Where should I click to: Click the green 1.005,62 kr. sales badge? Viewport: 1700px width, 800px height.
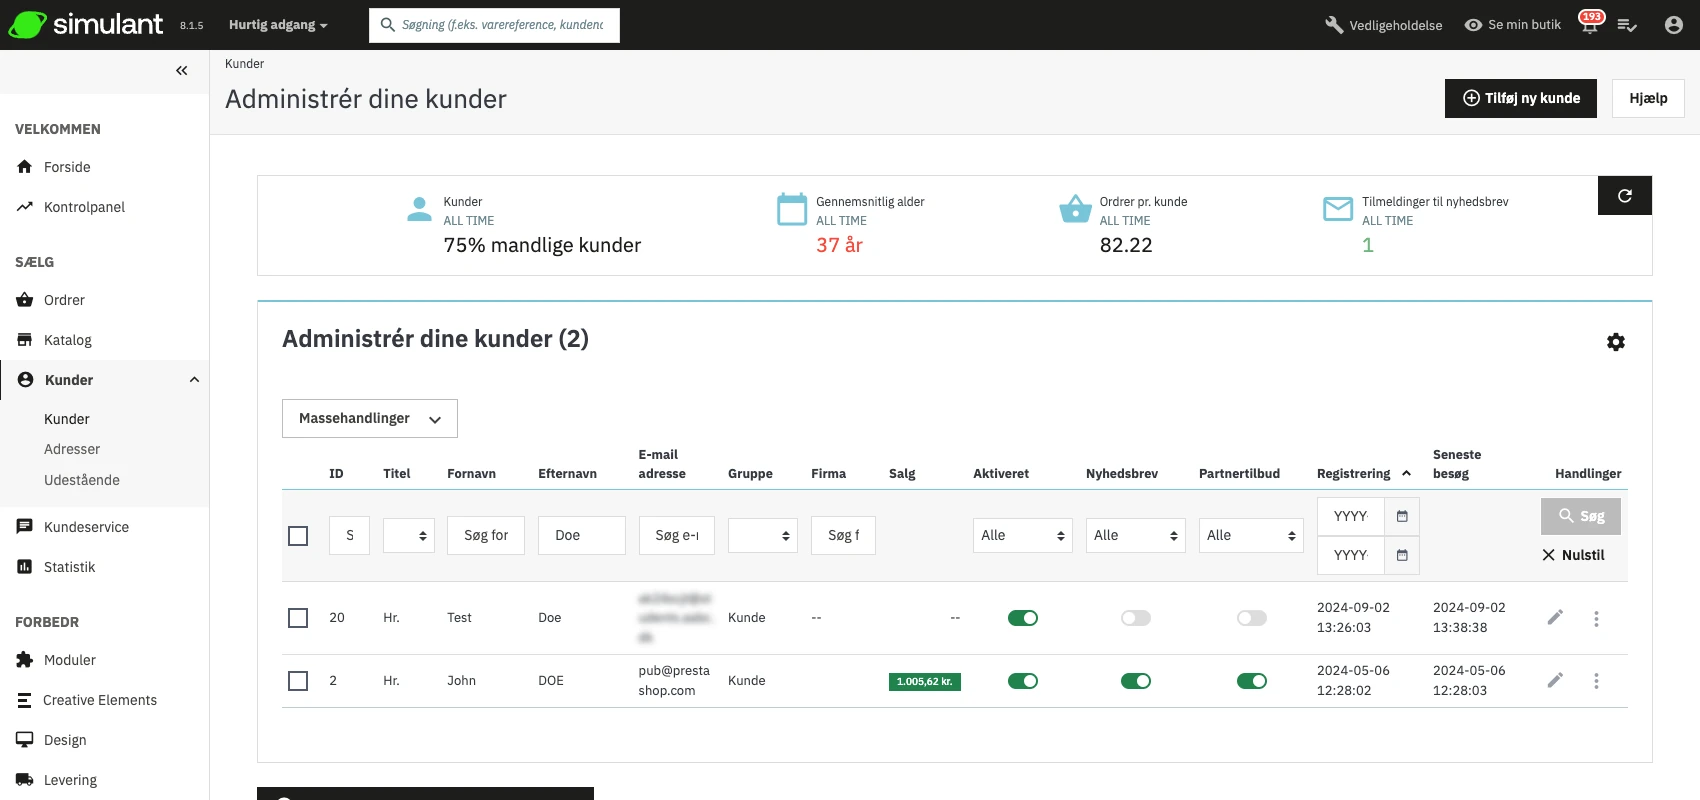[924, 682]
